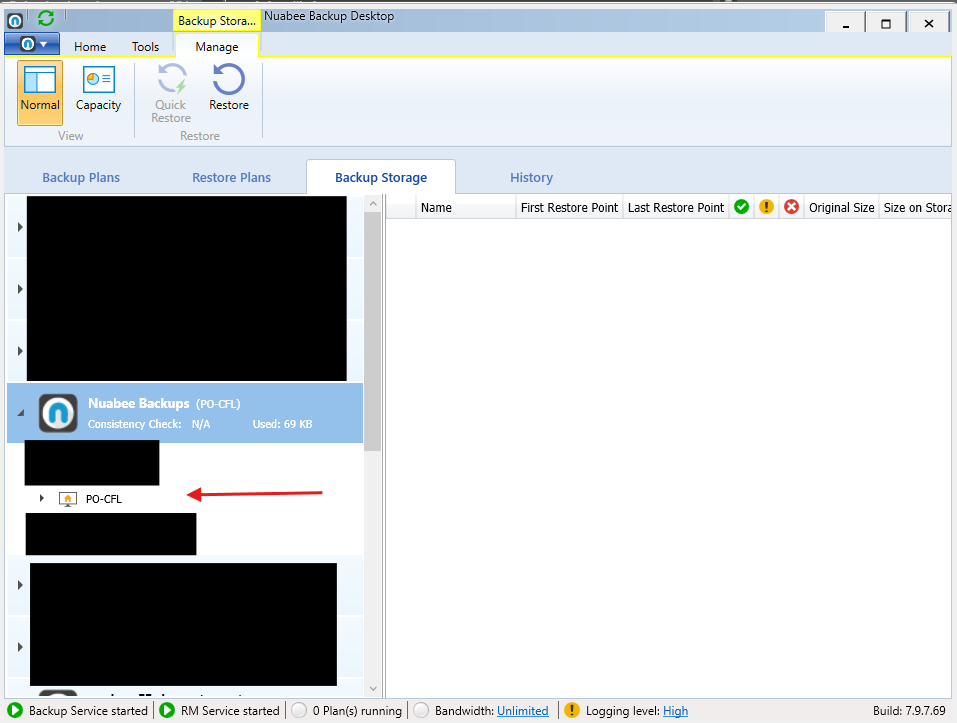Click the Nuabee app icon in title bar

[15, 20]
